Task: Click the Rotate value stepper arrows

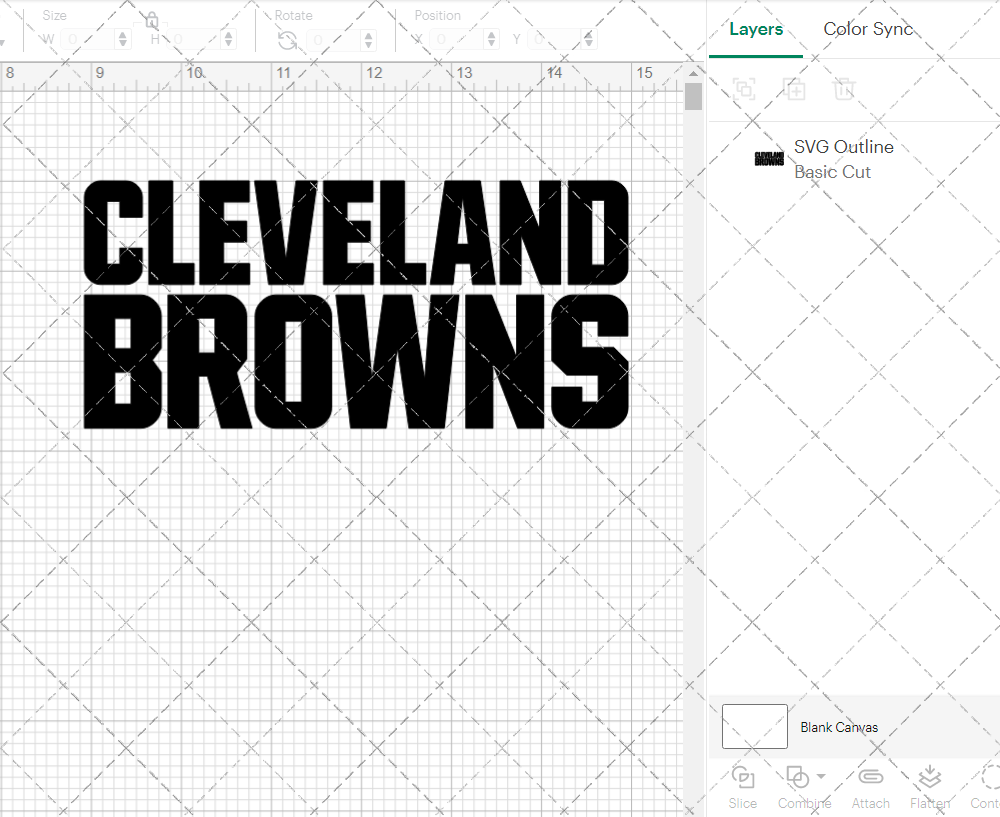Action: tap(368, 40)
